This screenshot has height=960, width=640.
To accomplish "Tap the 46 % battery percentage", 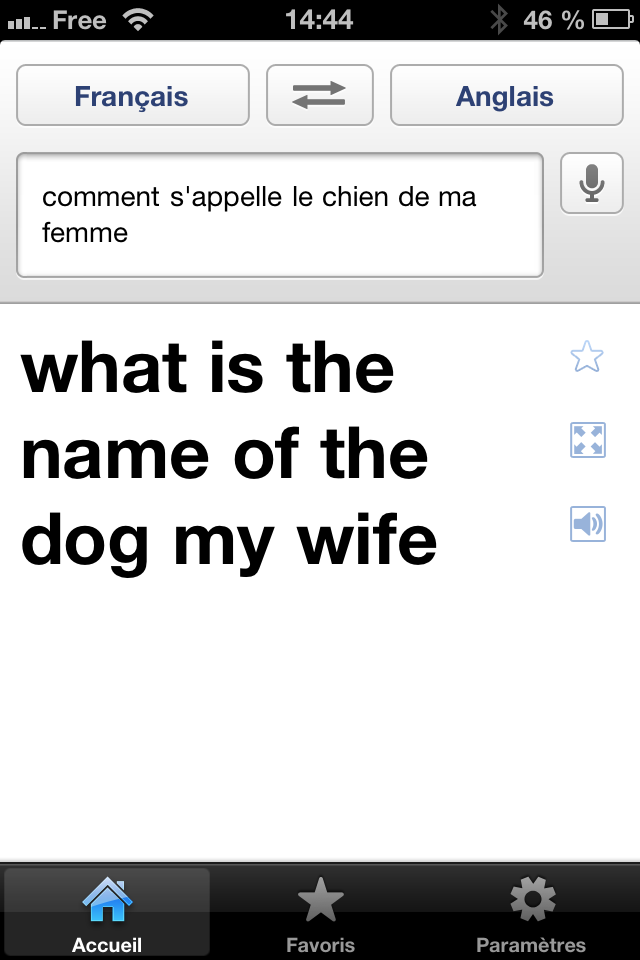I will tap(554, 20).
